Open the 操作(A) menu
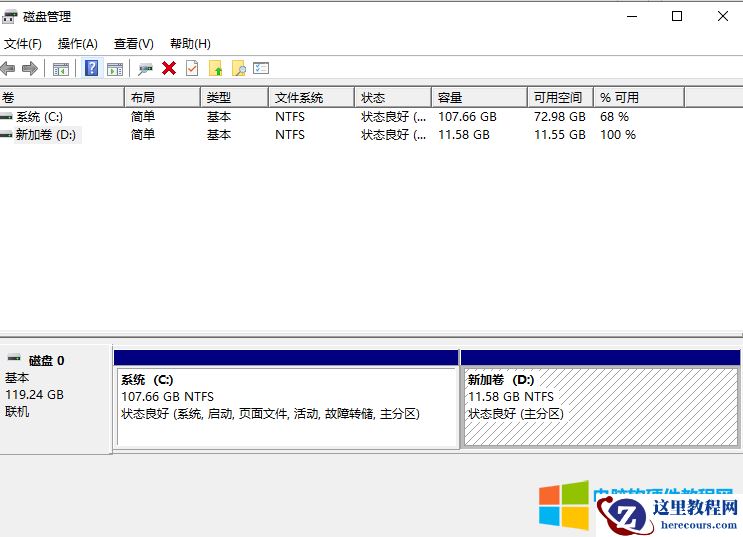 tap(78, 44)
